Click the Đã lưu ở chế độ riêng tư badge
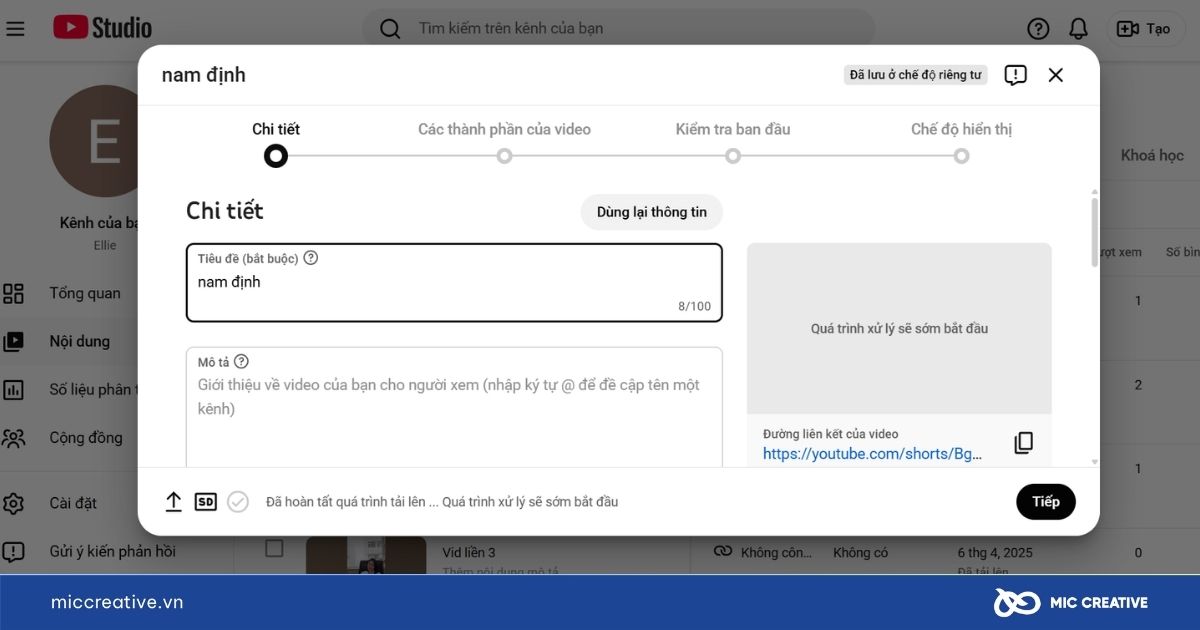1200x630 pixels. point(915,75)
